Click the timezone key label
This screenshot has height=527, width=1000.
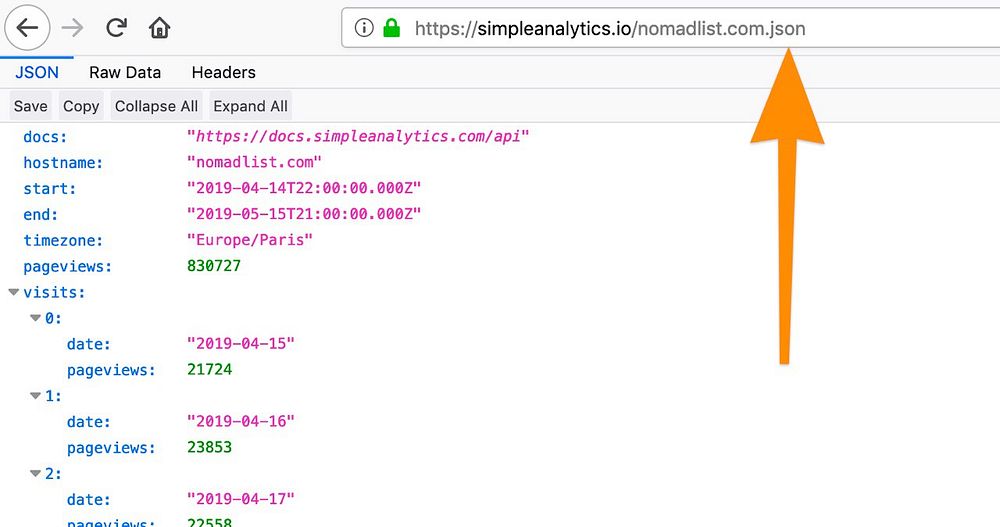click(63, 241)
